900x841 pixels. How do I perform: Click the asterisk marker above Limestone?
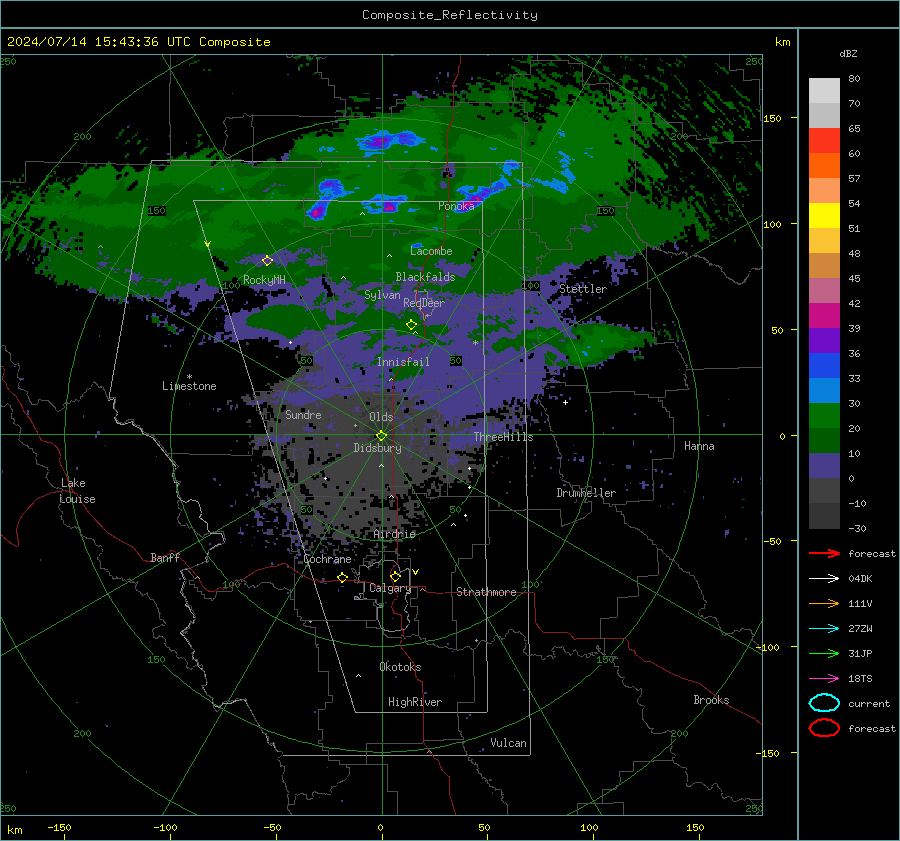pyautogui.click(x=189, y=377)
